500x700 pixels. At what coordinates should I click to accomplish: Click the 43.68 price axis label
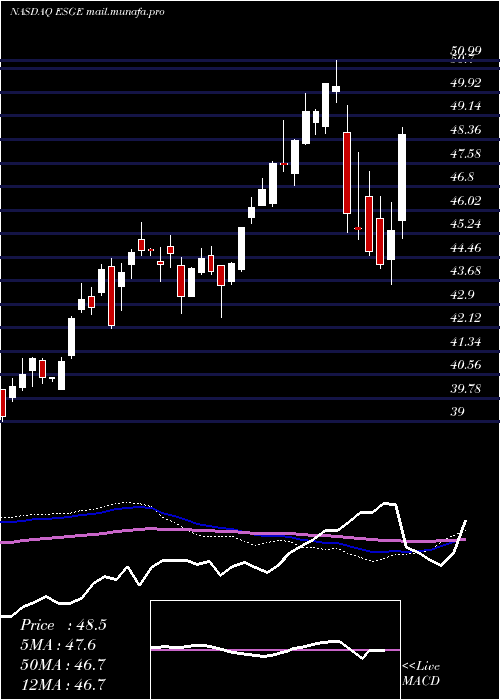[x=466, y=271]
